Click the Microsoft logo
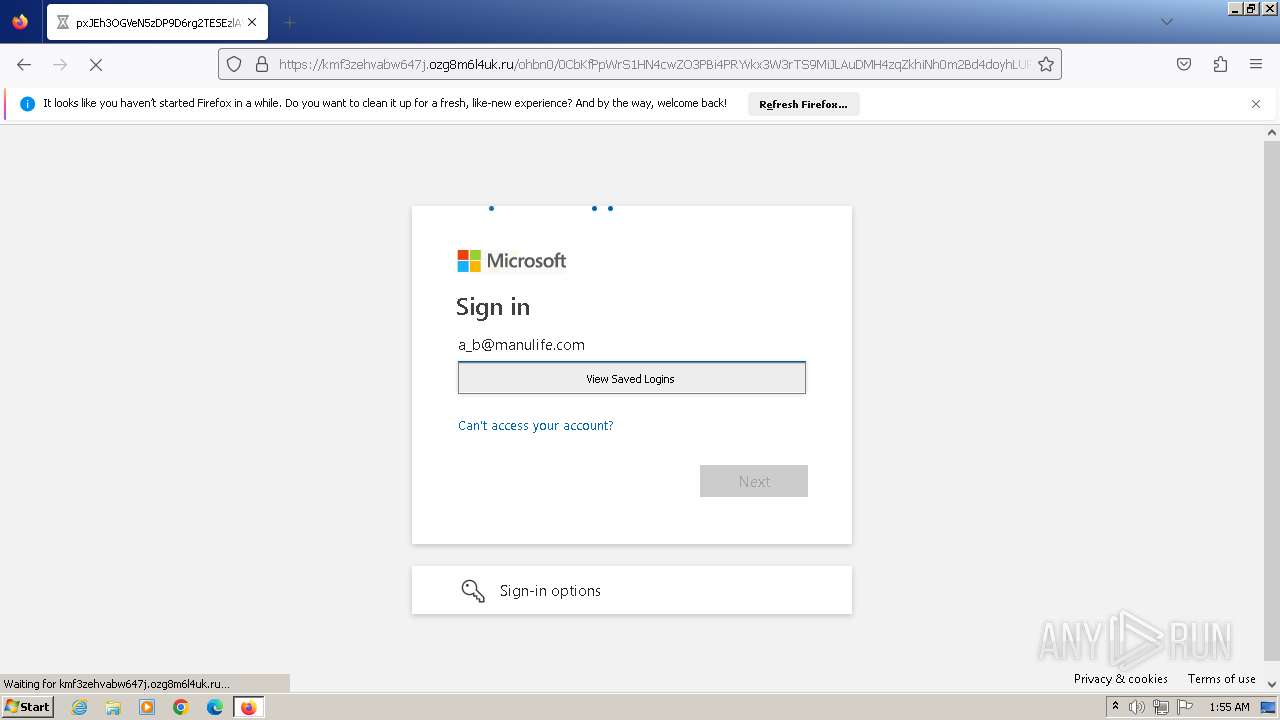This screenshot has width=1280, height=720. [512, 261]
